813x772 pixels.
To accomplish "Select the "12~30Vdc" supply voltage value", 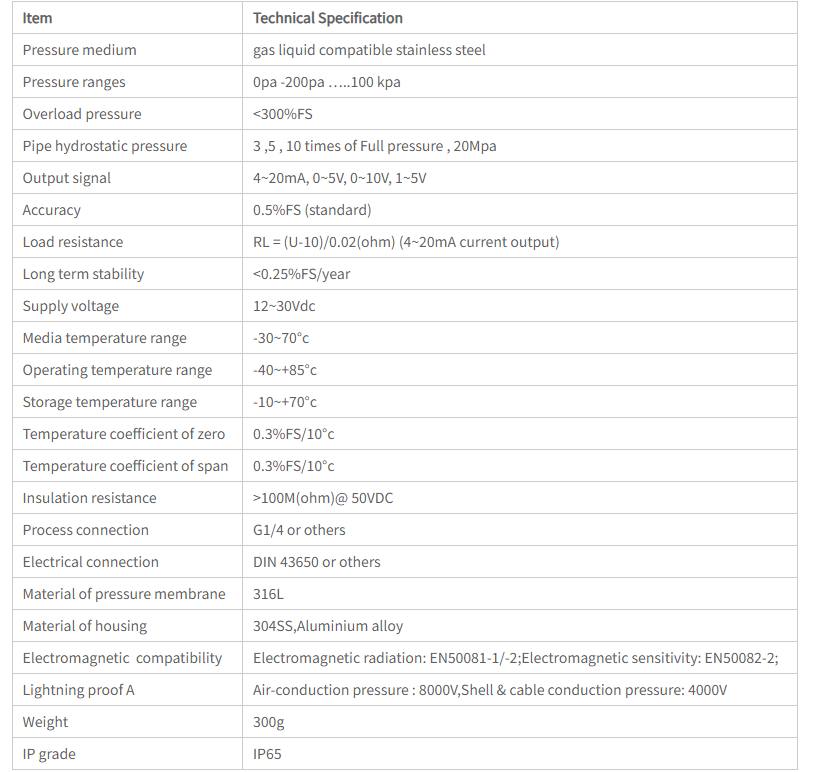I will point(284,306).
